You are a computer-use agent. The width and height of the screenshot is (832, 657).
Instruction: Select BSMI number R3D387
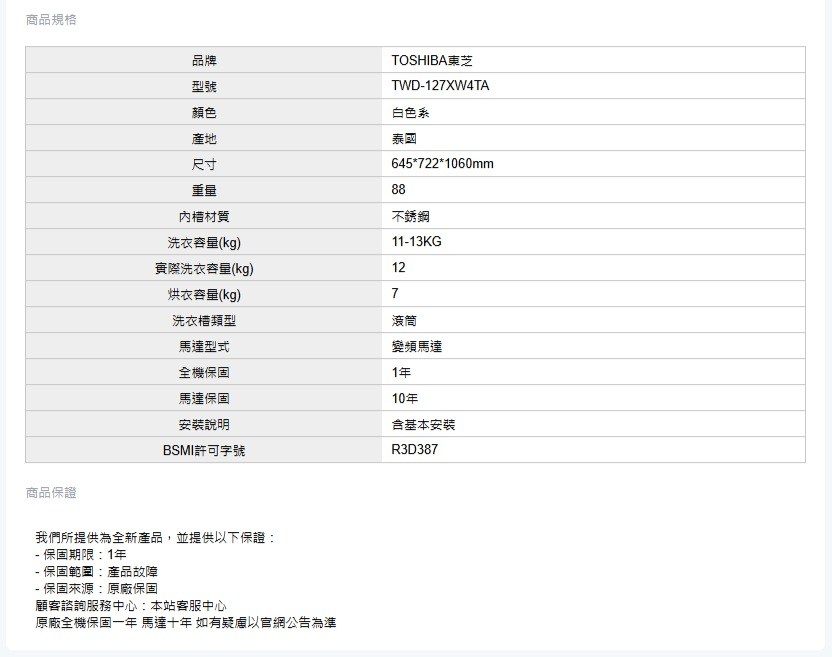414,449
